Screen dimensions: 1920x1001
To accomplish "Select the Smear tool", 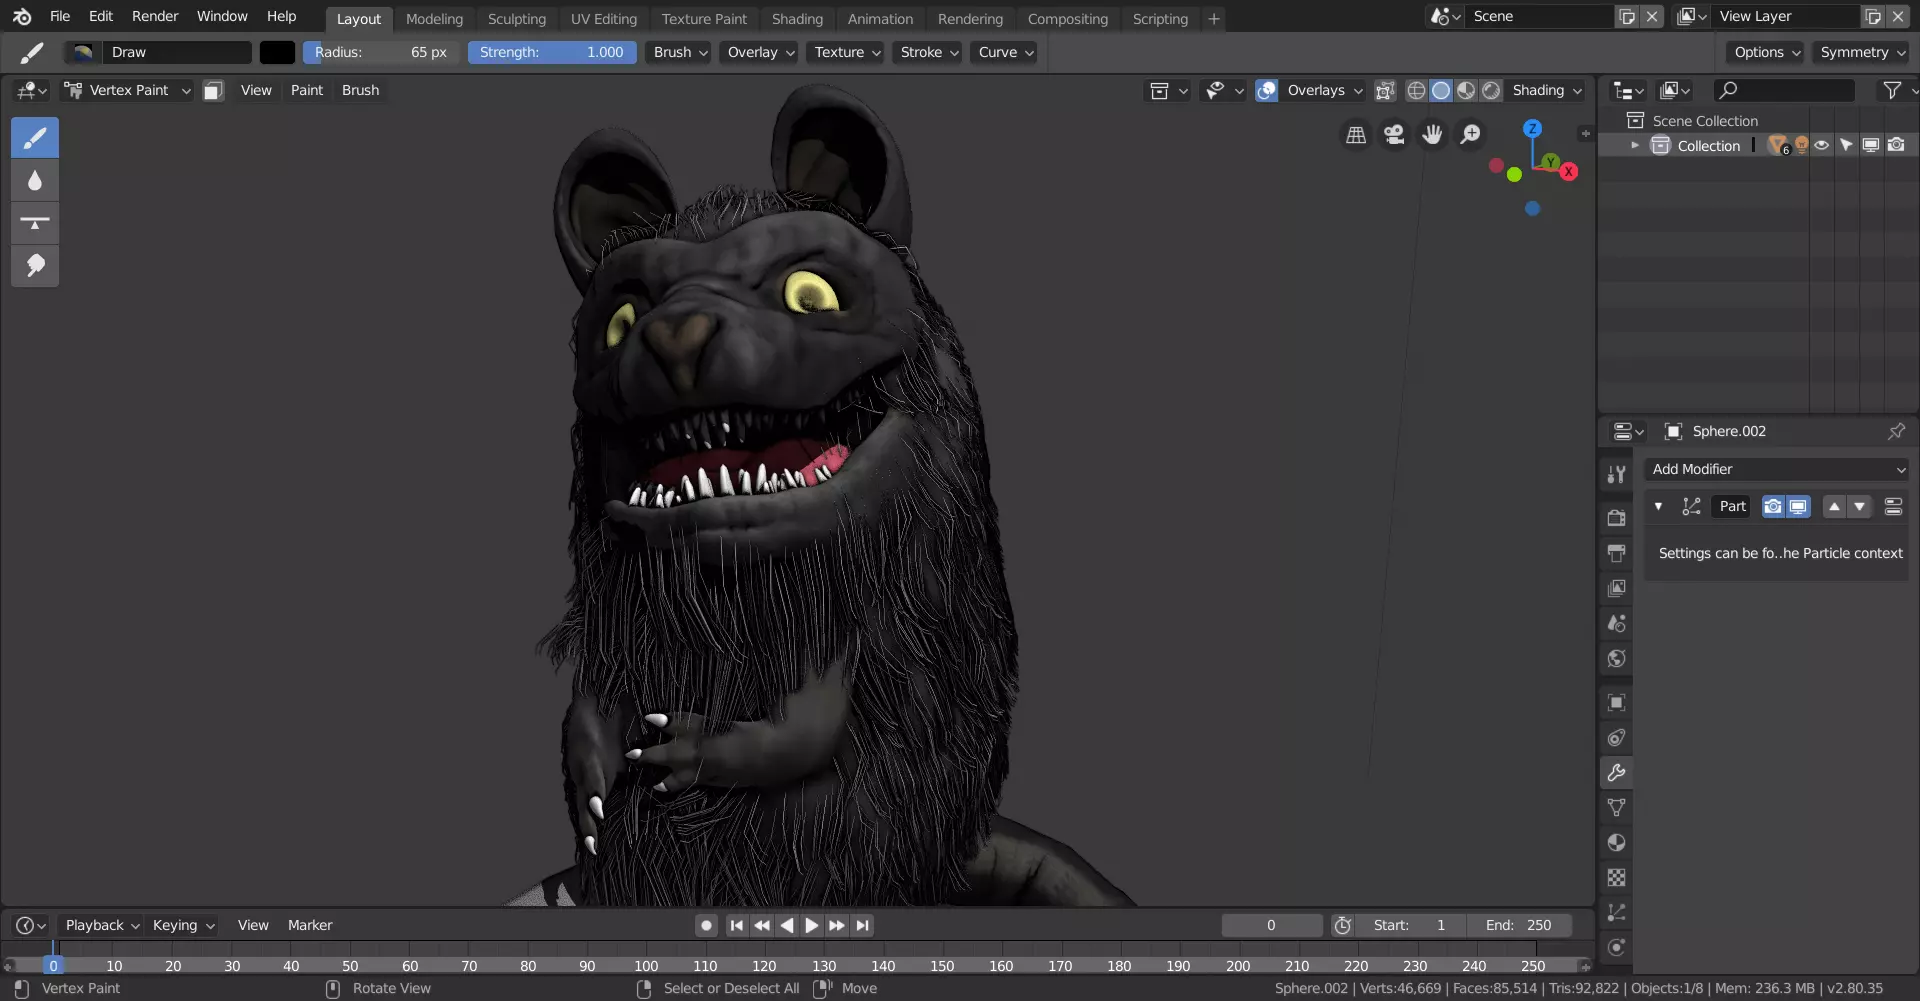I will pyautogui.click(x=35, y=266).
